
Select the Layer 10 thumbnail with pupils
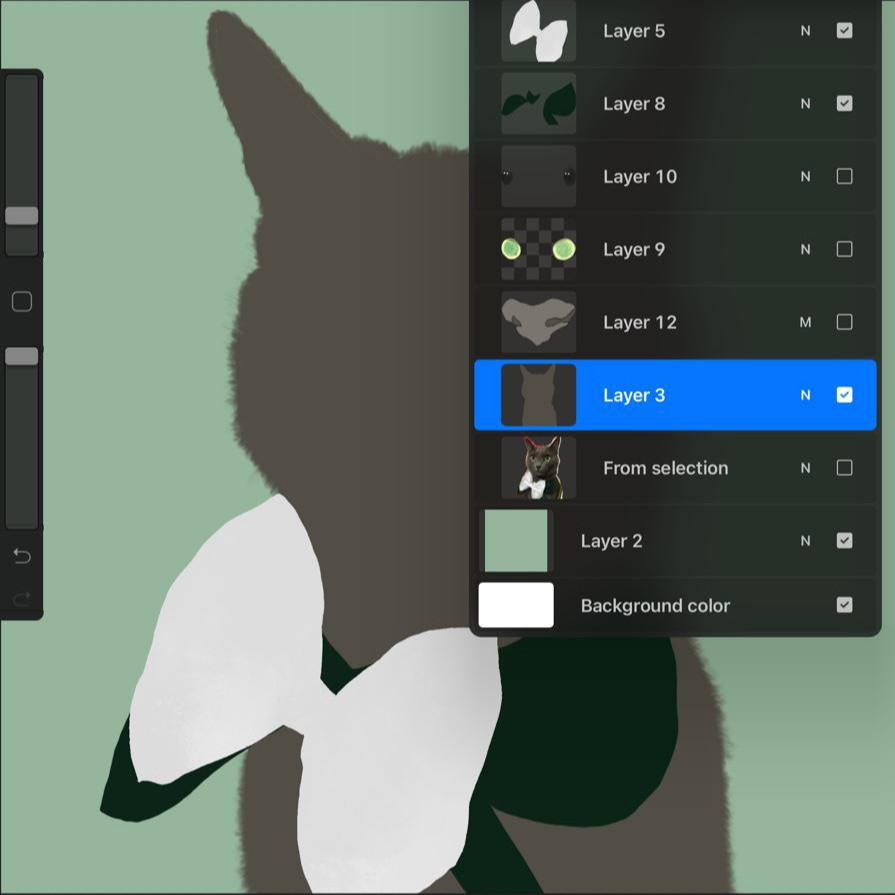coord(538,176)
